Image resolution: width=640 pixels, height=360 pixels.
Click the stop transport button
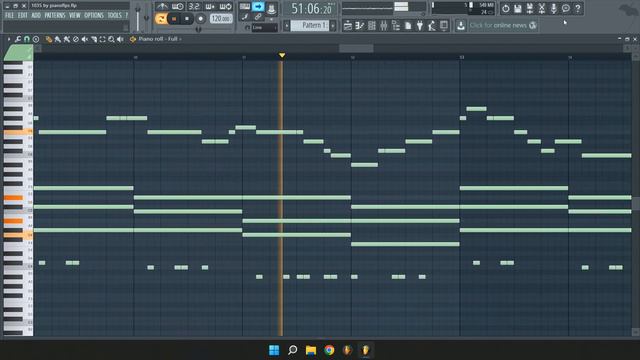187,19
